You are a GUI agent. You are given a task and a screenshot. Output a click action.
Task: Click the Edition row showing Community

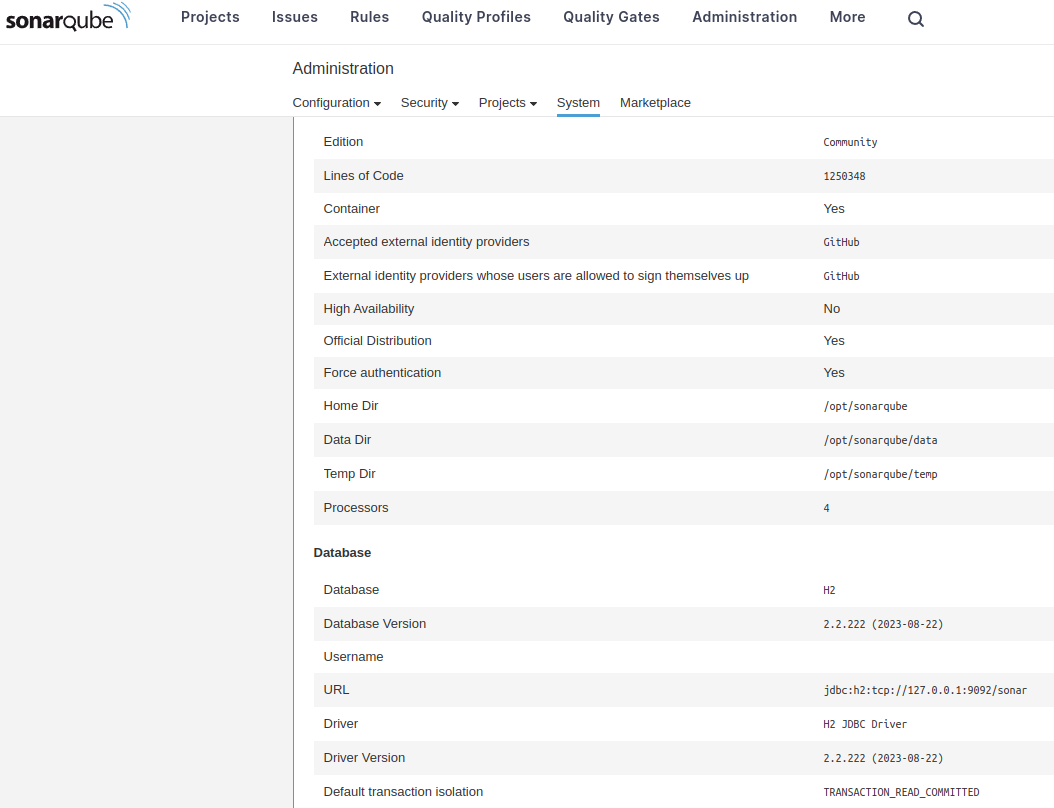tap(850, 141)
